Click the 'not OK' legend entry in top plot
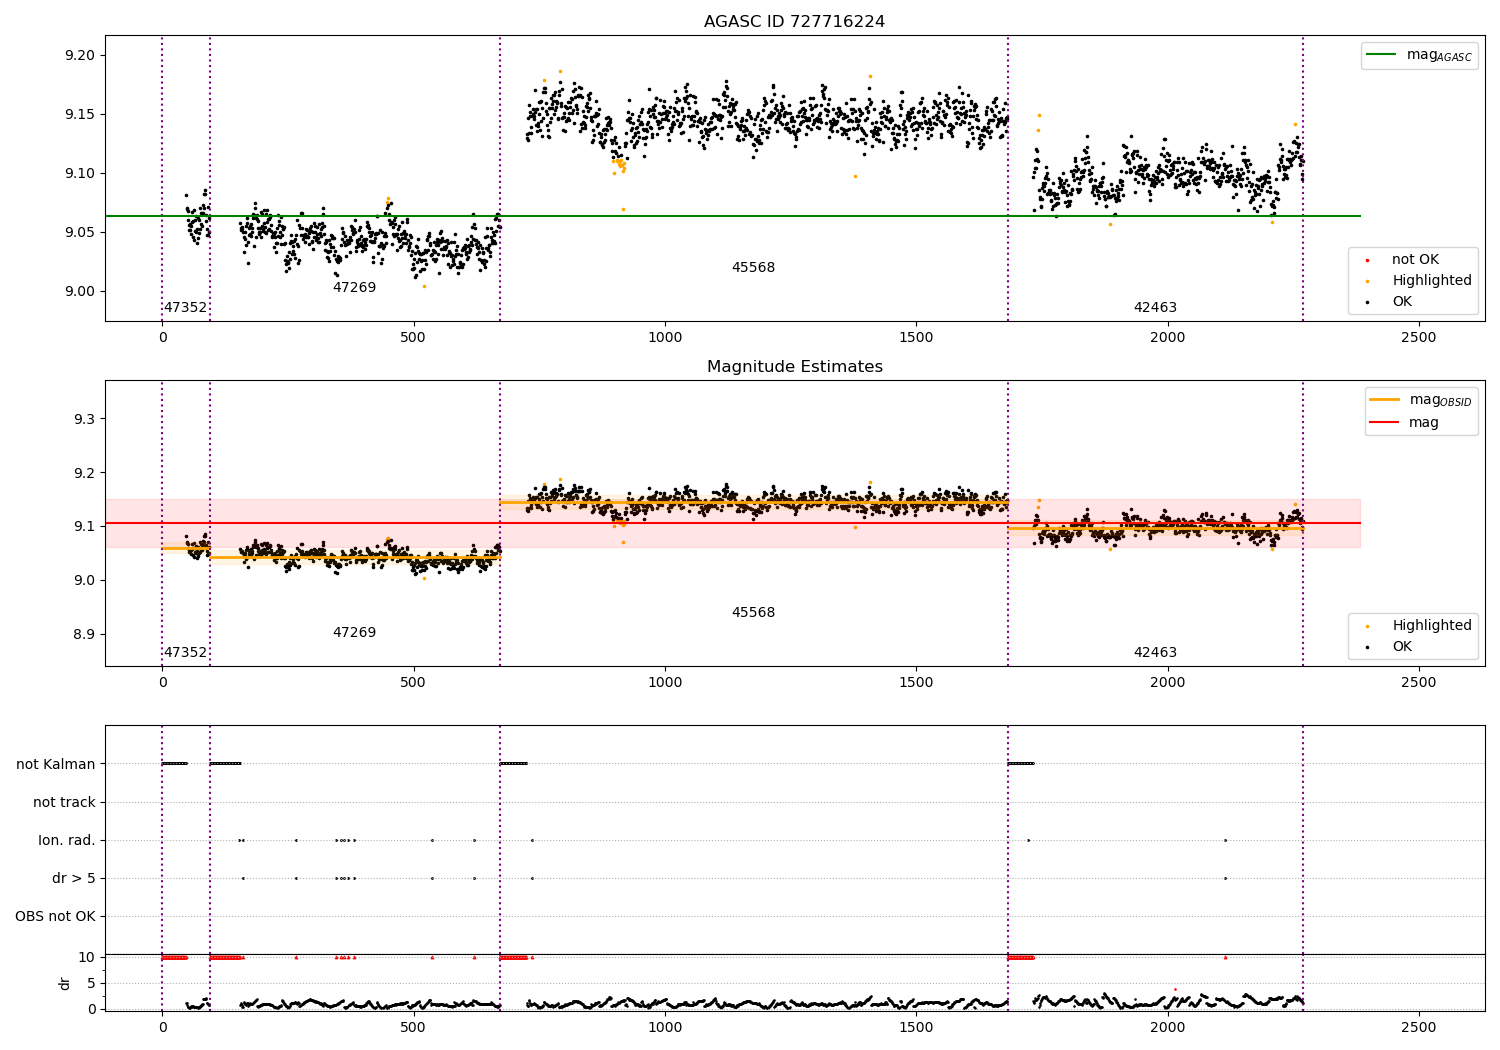The image size is (1500, 1050). (1415, 259)
